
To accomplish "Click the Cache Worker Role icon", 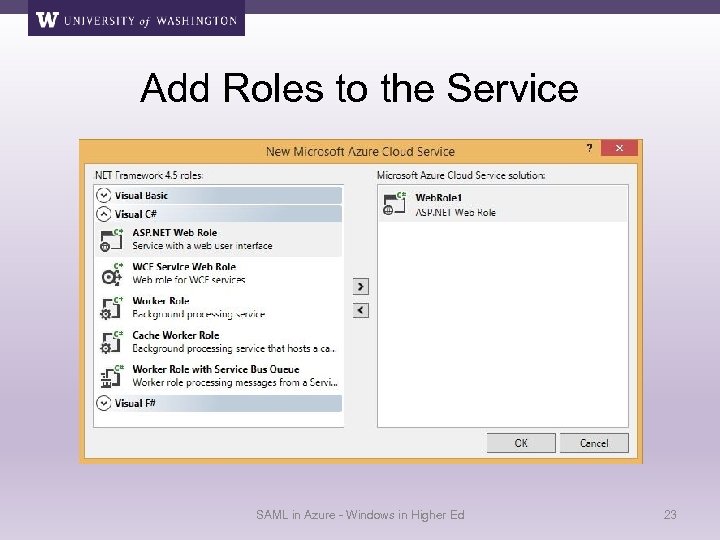I will pos(112,342).
